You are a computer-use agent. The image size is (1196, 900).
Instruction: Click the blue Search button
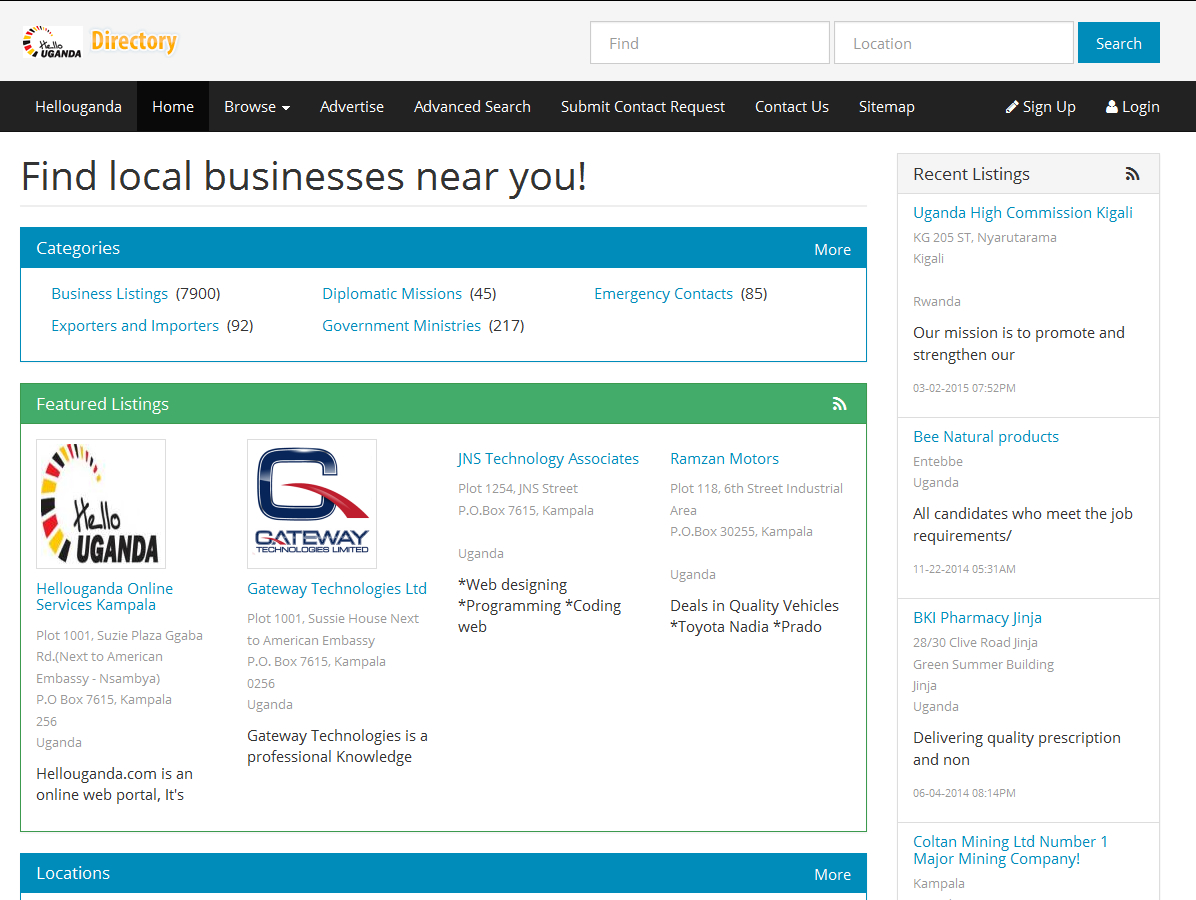pyautogui.click(x=1118, y=43)
